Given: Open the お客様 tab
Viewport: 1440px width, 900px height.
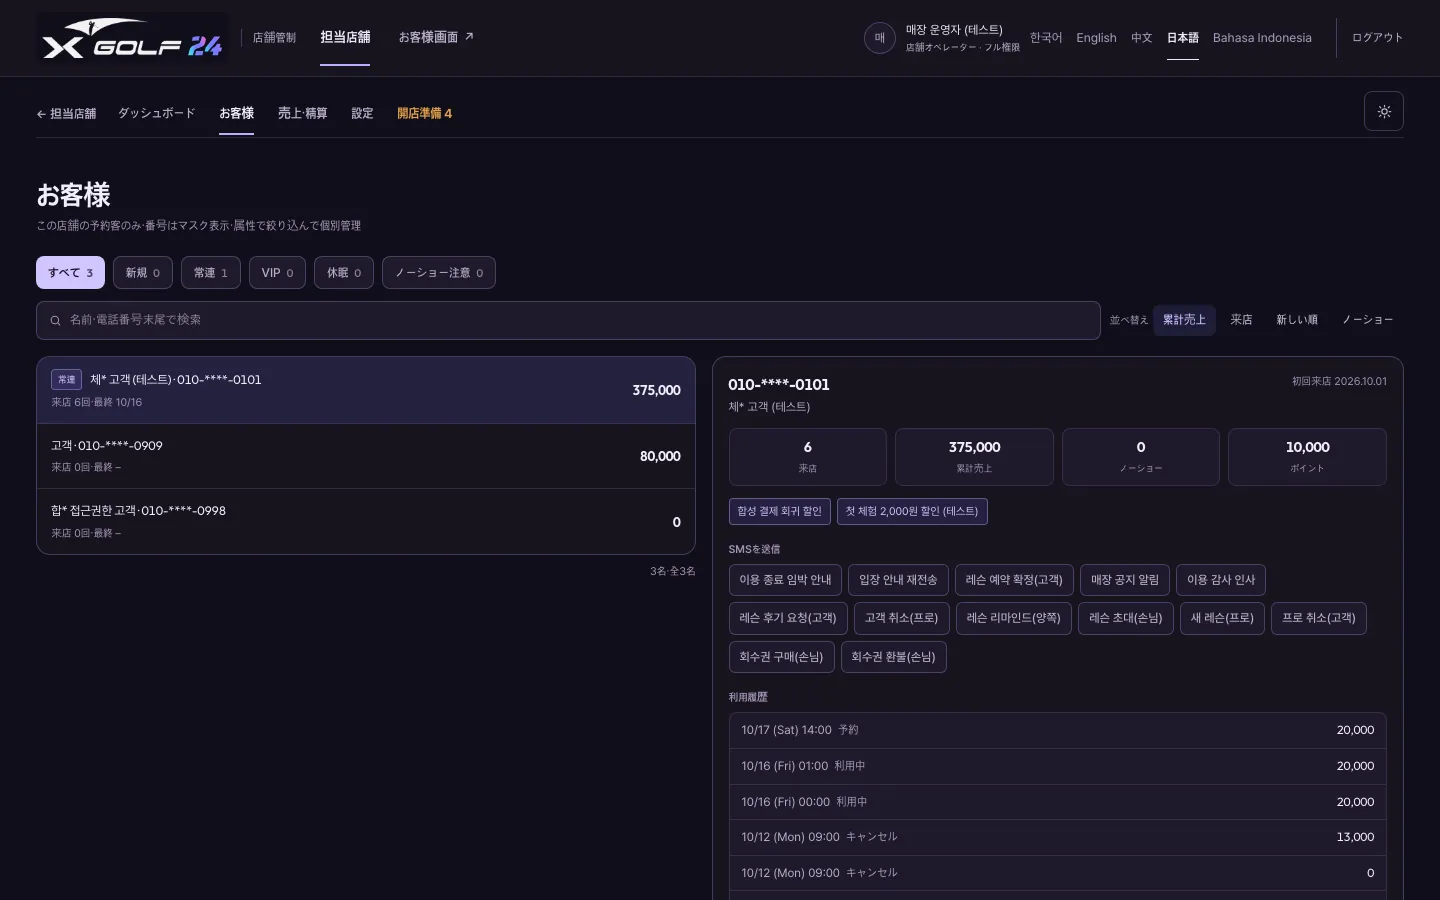Looking at the screenshot, I should [236, 114].
